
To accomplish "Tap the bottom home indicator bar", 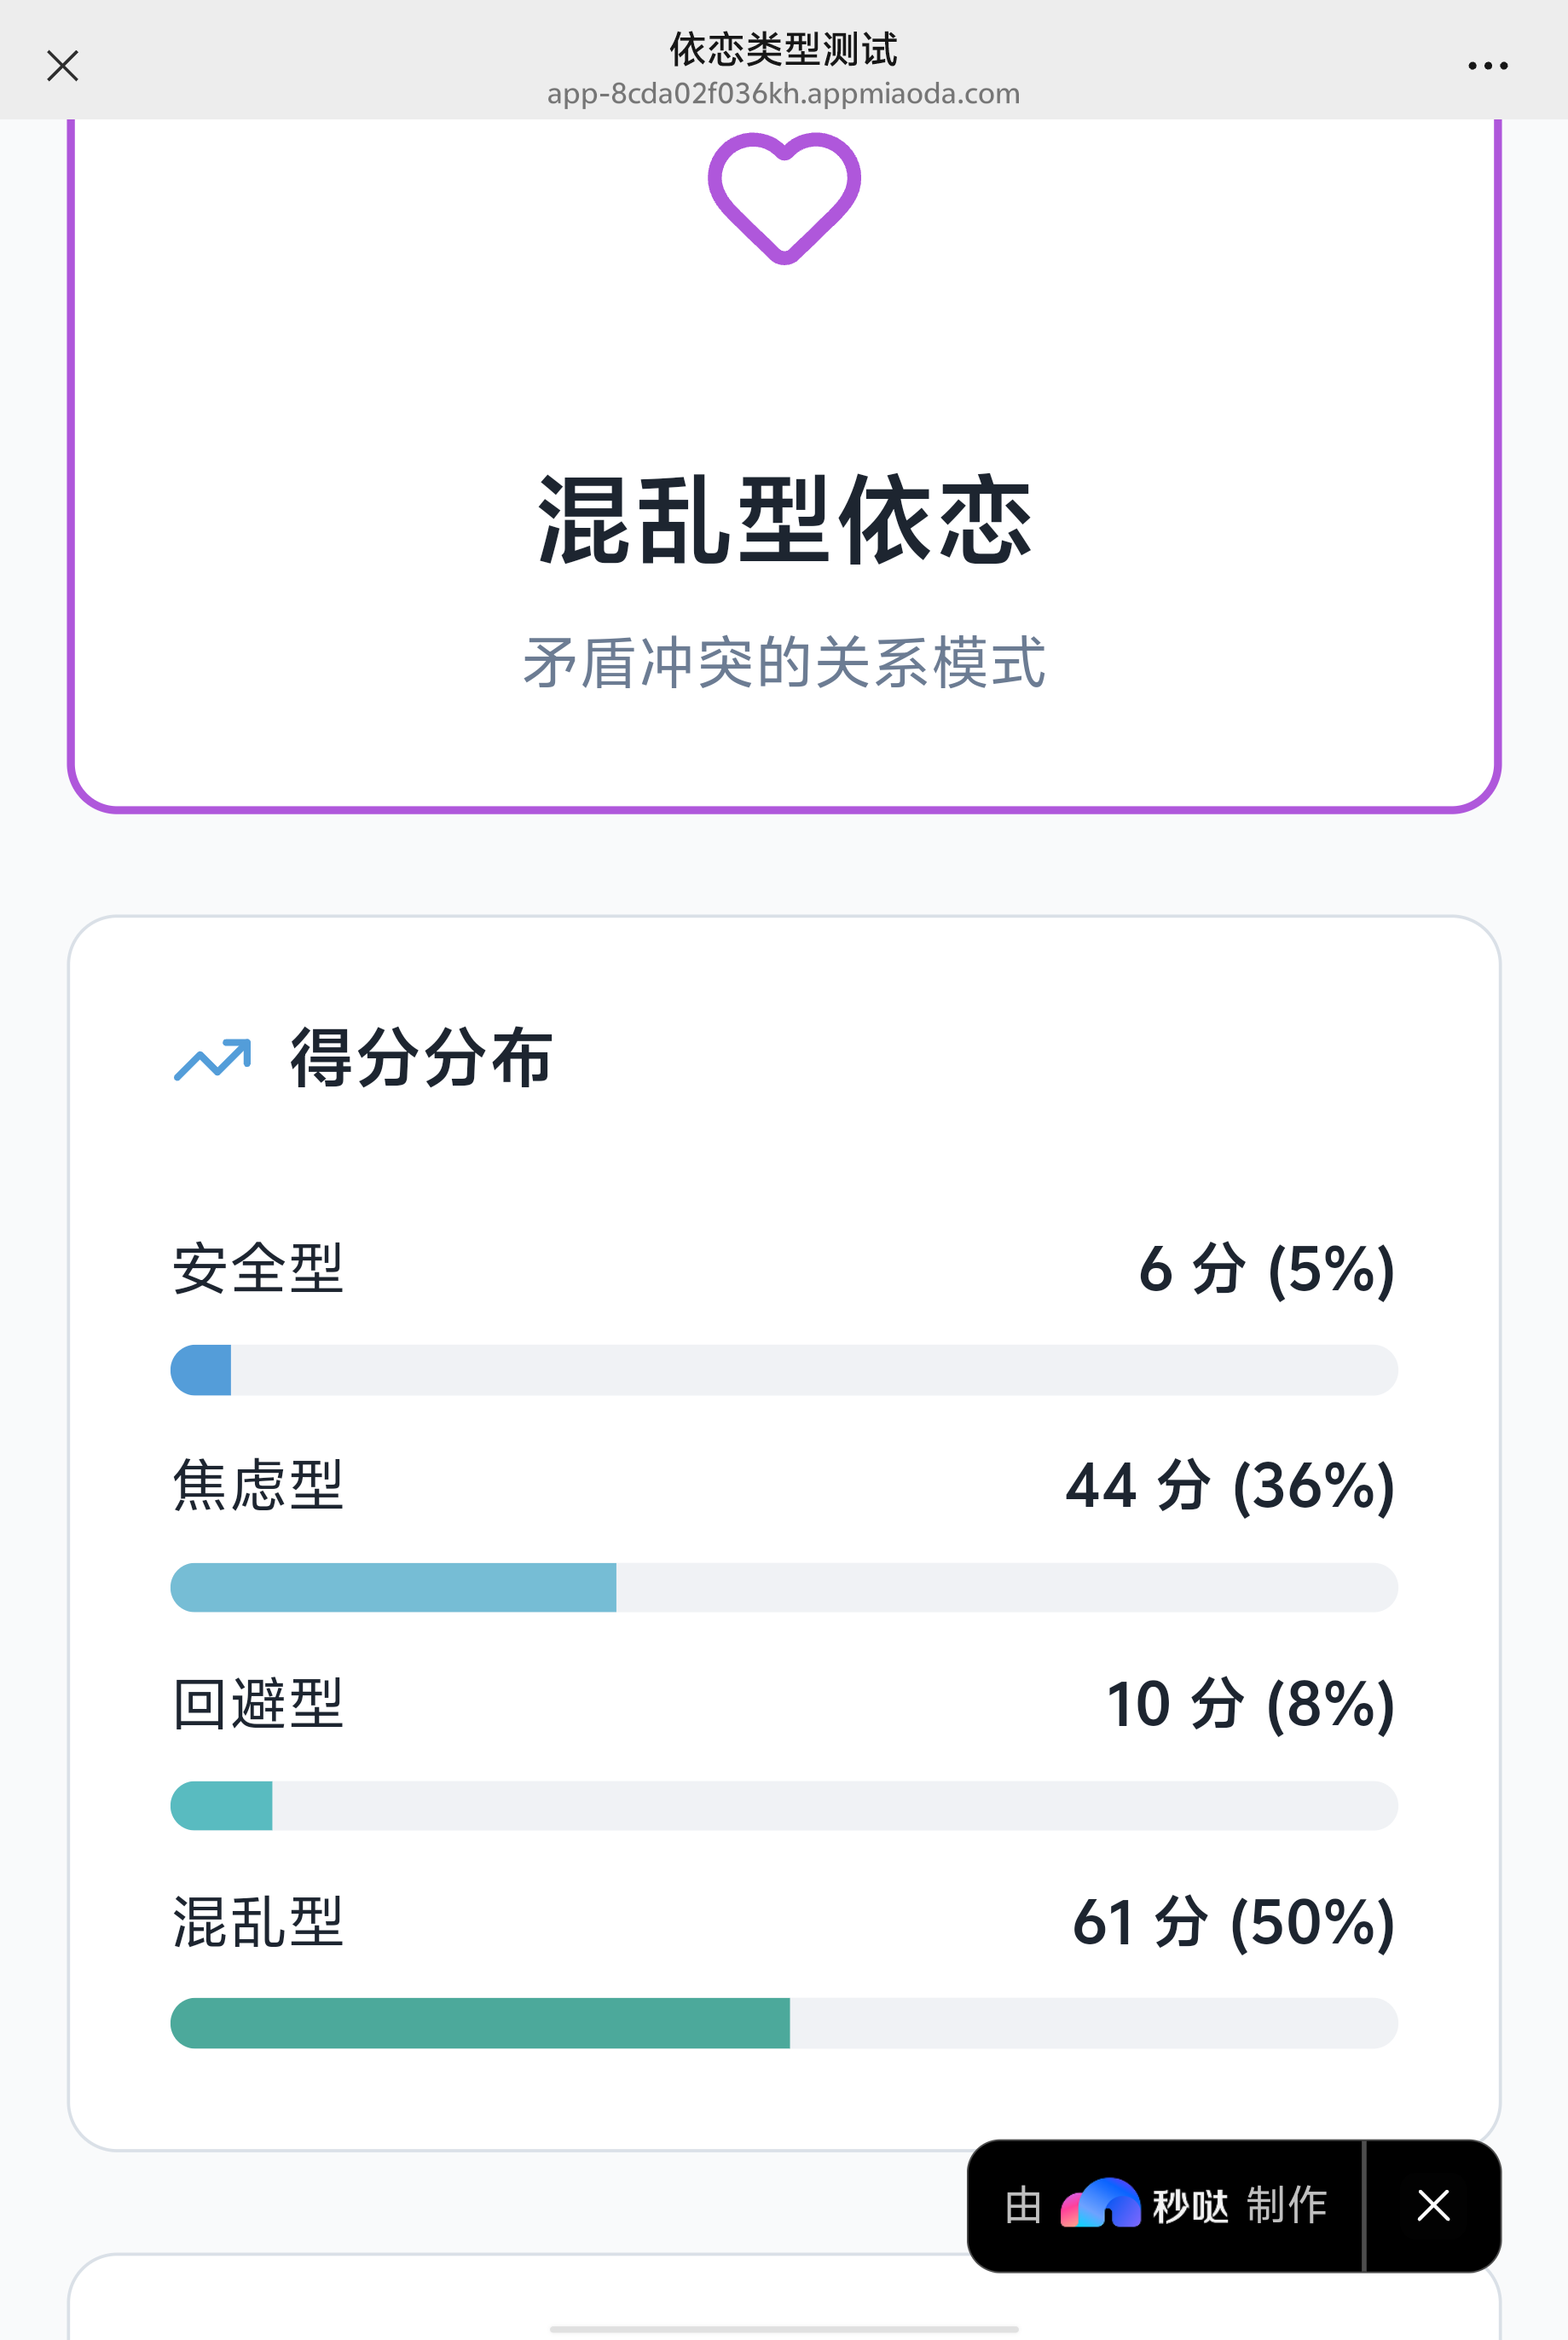I will 784,2329.
